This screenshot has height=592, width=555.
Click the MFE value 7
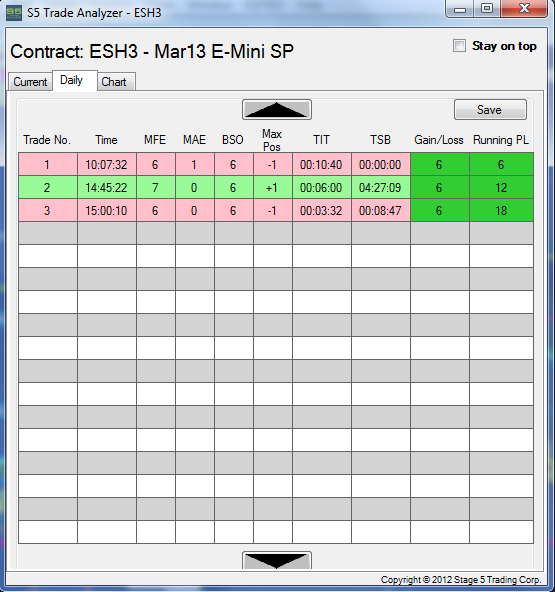coord(156,187)
